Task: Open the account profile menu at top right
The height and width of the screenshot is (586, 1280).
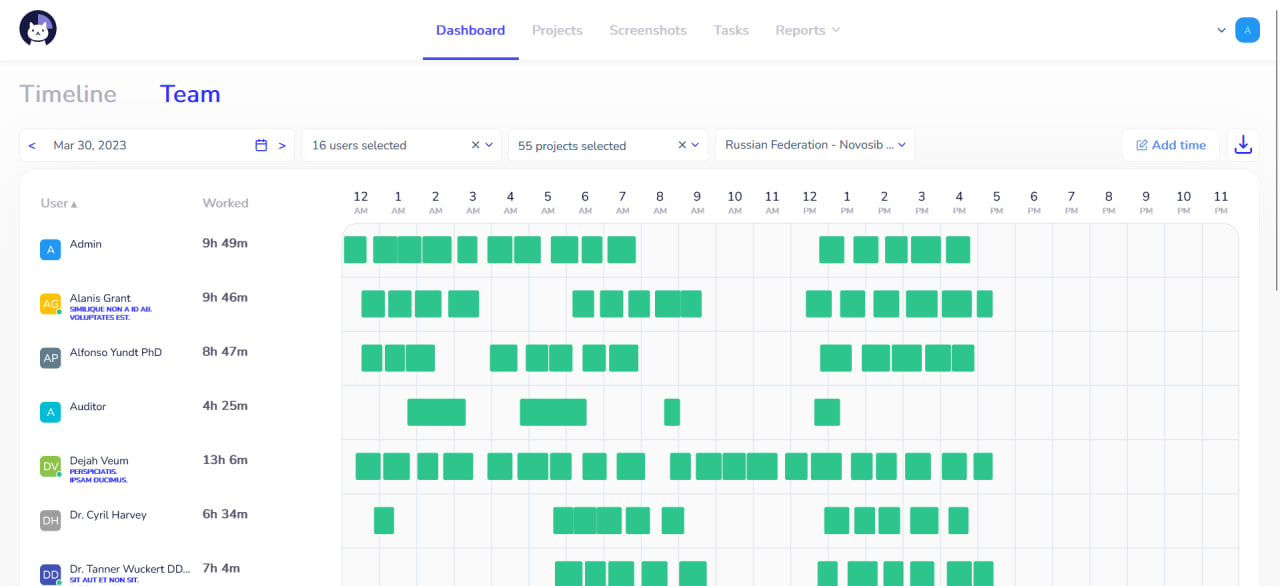Action: tap(1246, 30)
